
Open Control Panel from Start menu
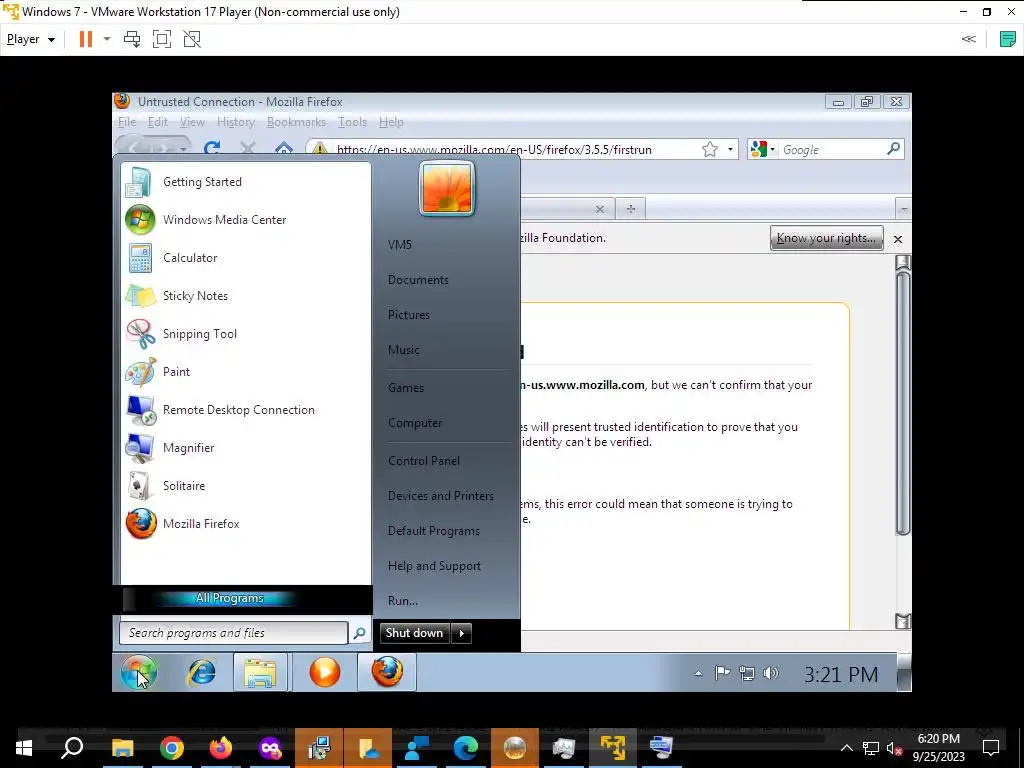tap(424, 460)
